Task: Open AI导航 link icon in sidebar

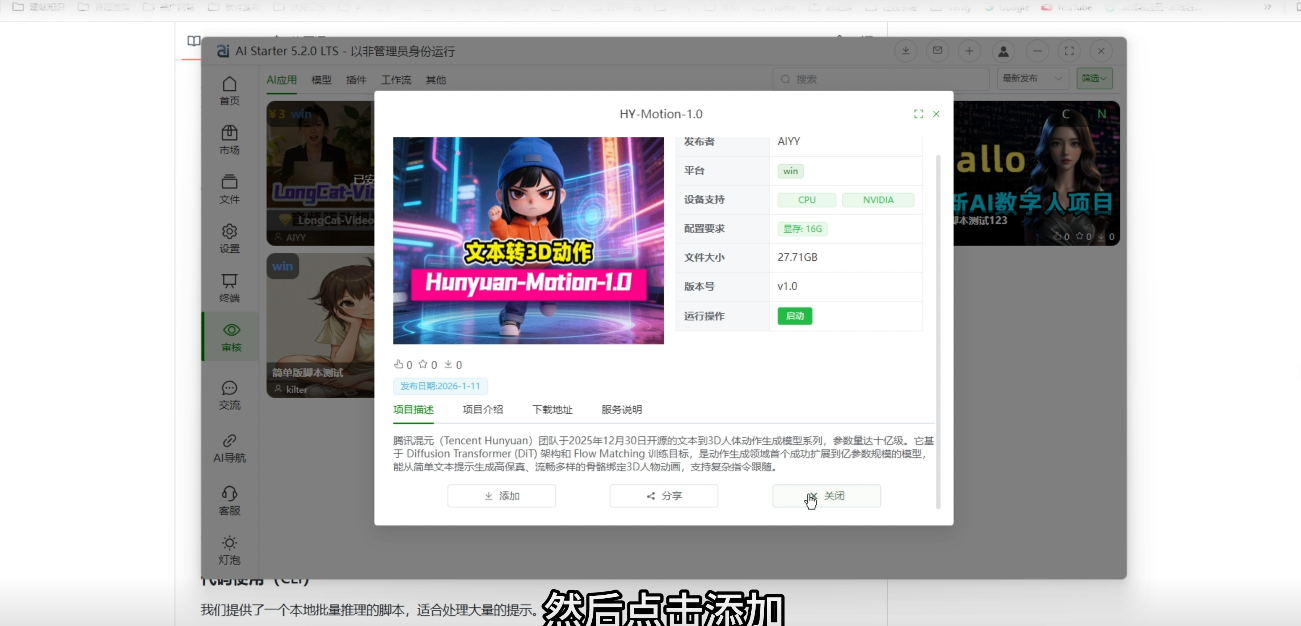Action: pyautogui.click(x=230, y=447)
